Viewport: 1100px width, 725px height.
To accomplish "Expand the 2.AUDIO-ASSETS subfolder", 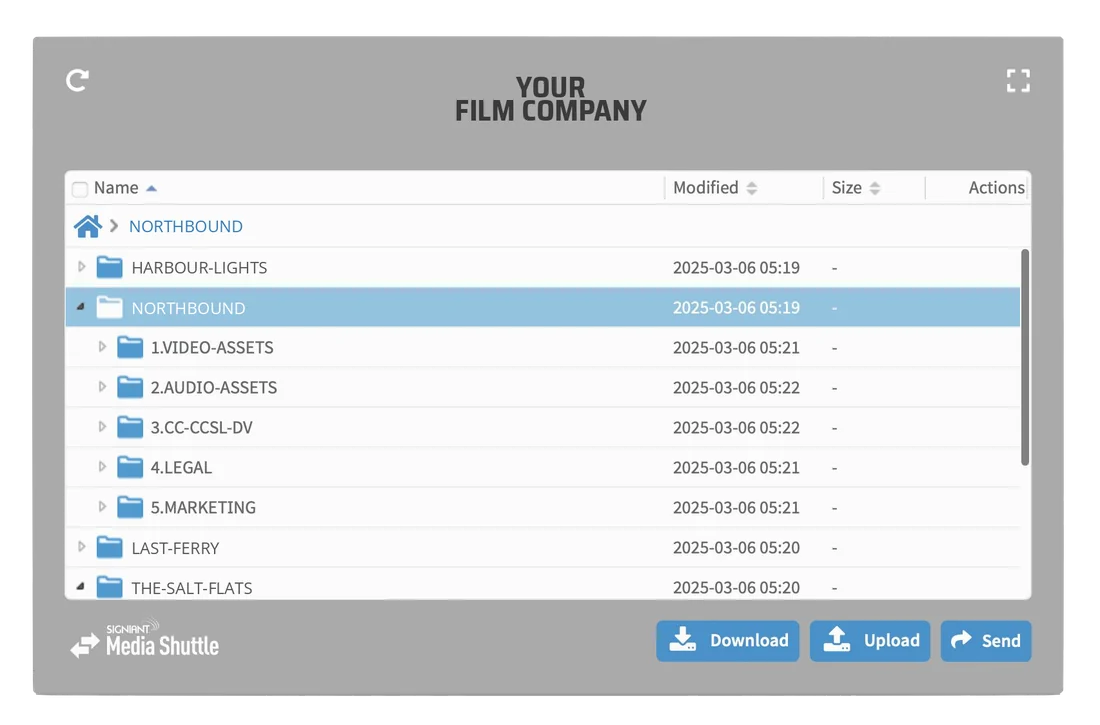I will [102, 387].
